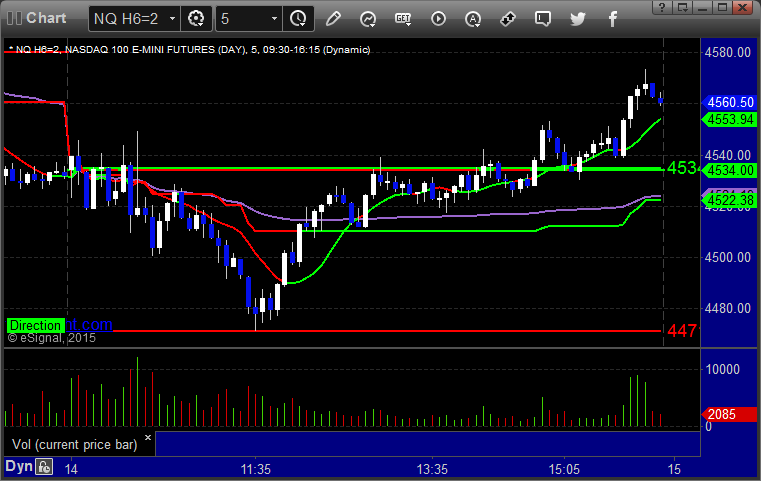Click the Chart window title label
This screenshot has width=761, height=481.
click(46, 18)
